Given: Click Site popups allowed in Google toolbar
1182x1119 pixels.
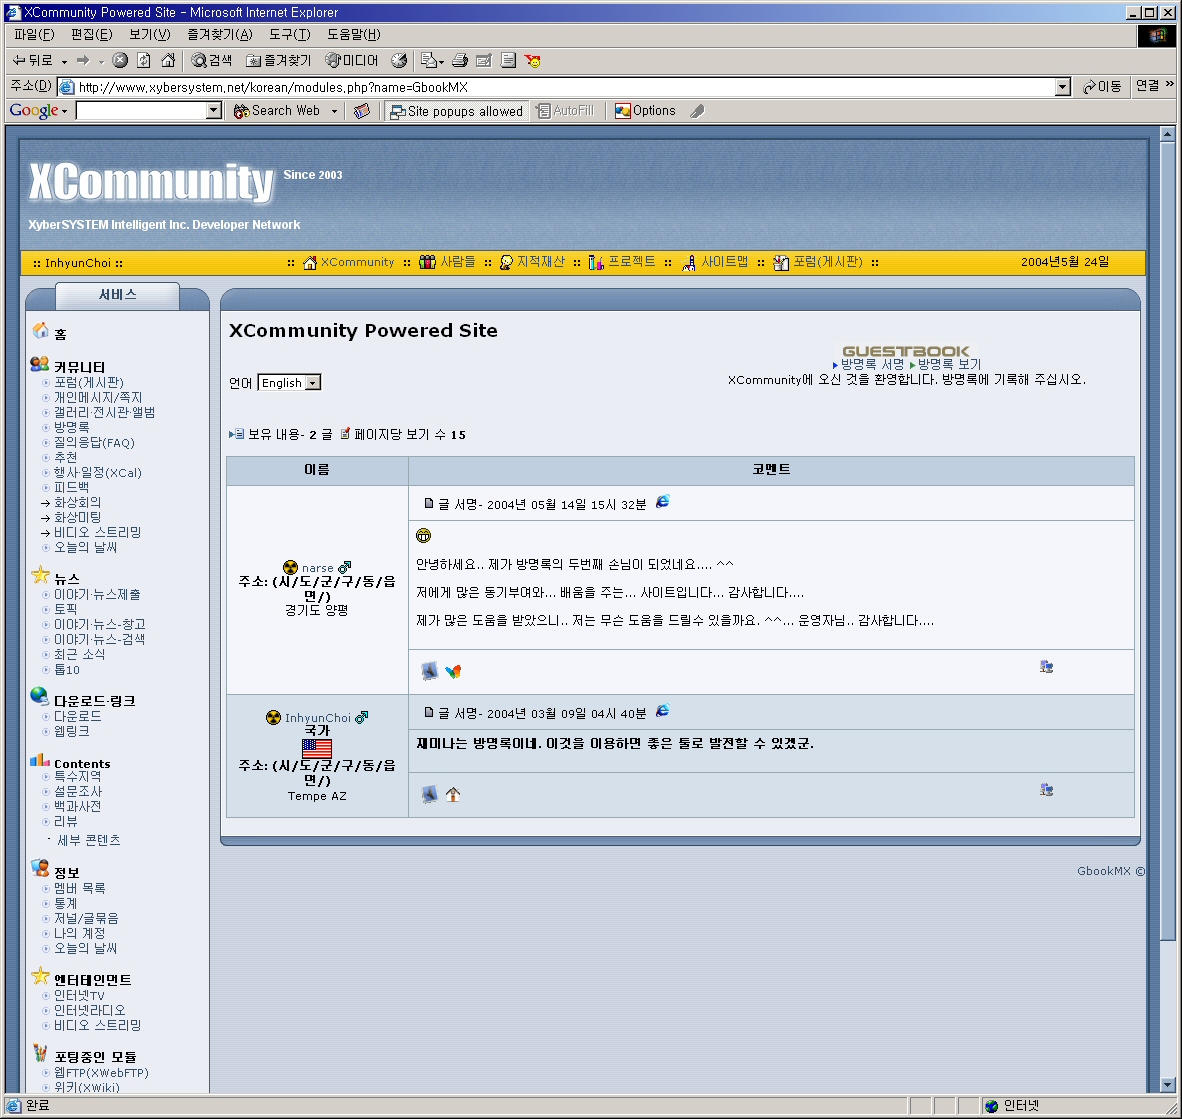Looking at the screenshot, I should (x=456, y=111).
